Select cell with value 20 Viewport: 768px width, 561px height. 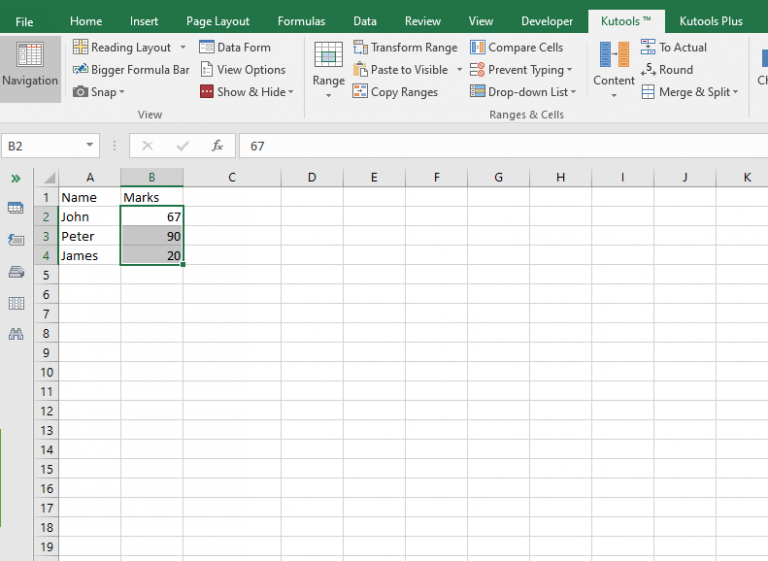[152, 256]
